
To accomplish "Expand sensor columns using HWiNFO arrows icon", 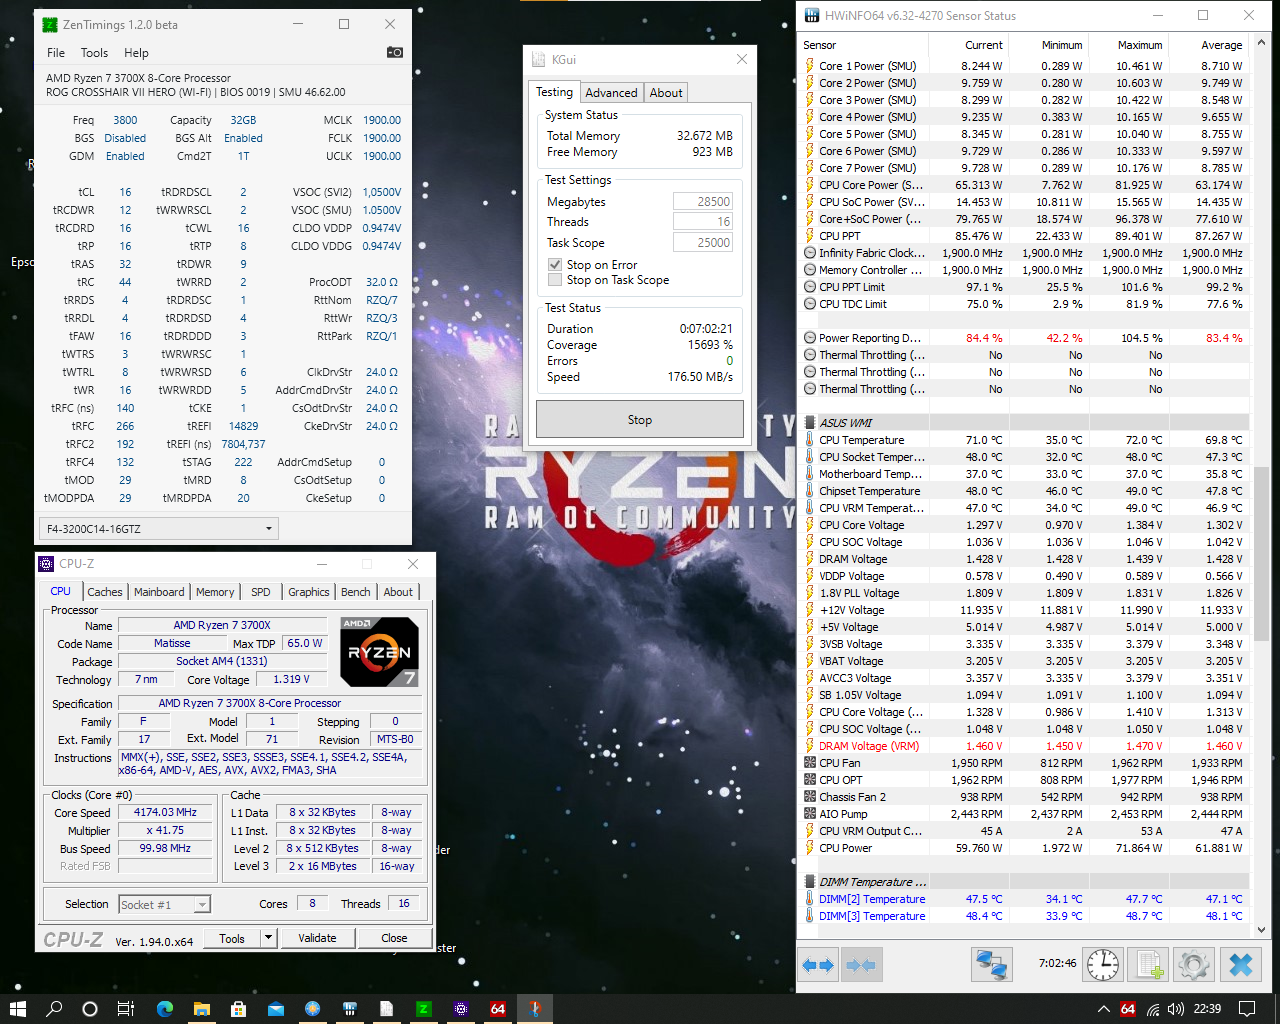I will 818,964.
